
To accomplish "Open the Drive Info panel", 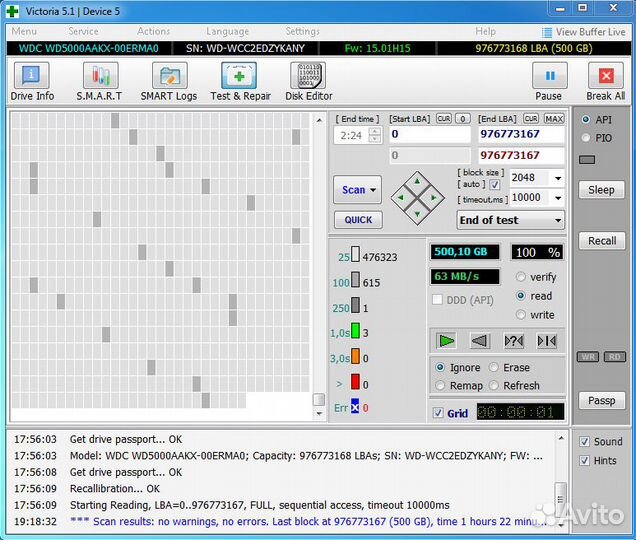I will (32, 82).
